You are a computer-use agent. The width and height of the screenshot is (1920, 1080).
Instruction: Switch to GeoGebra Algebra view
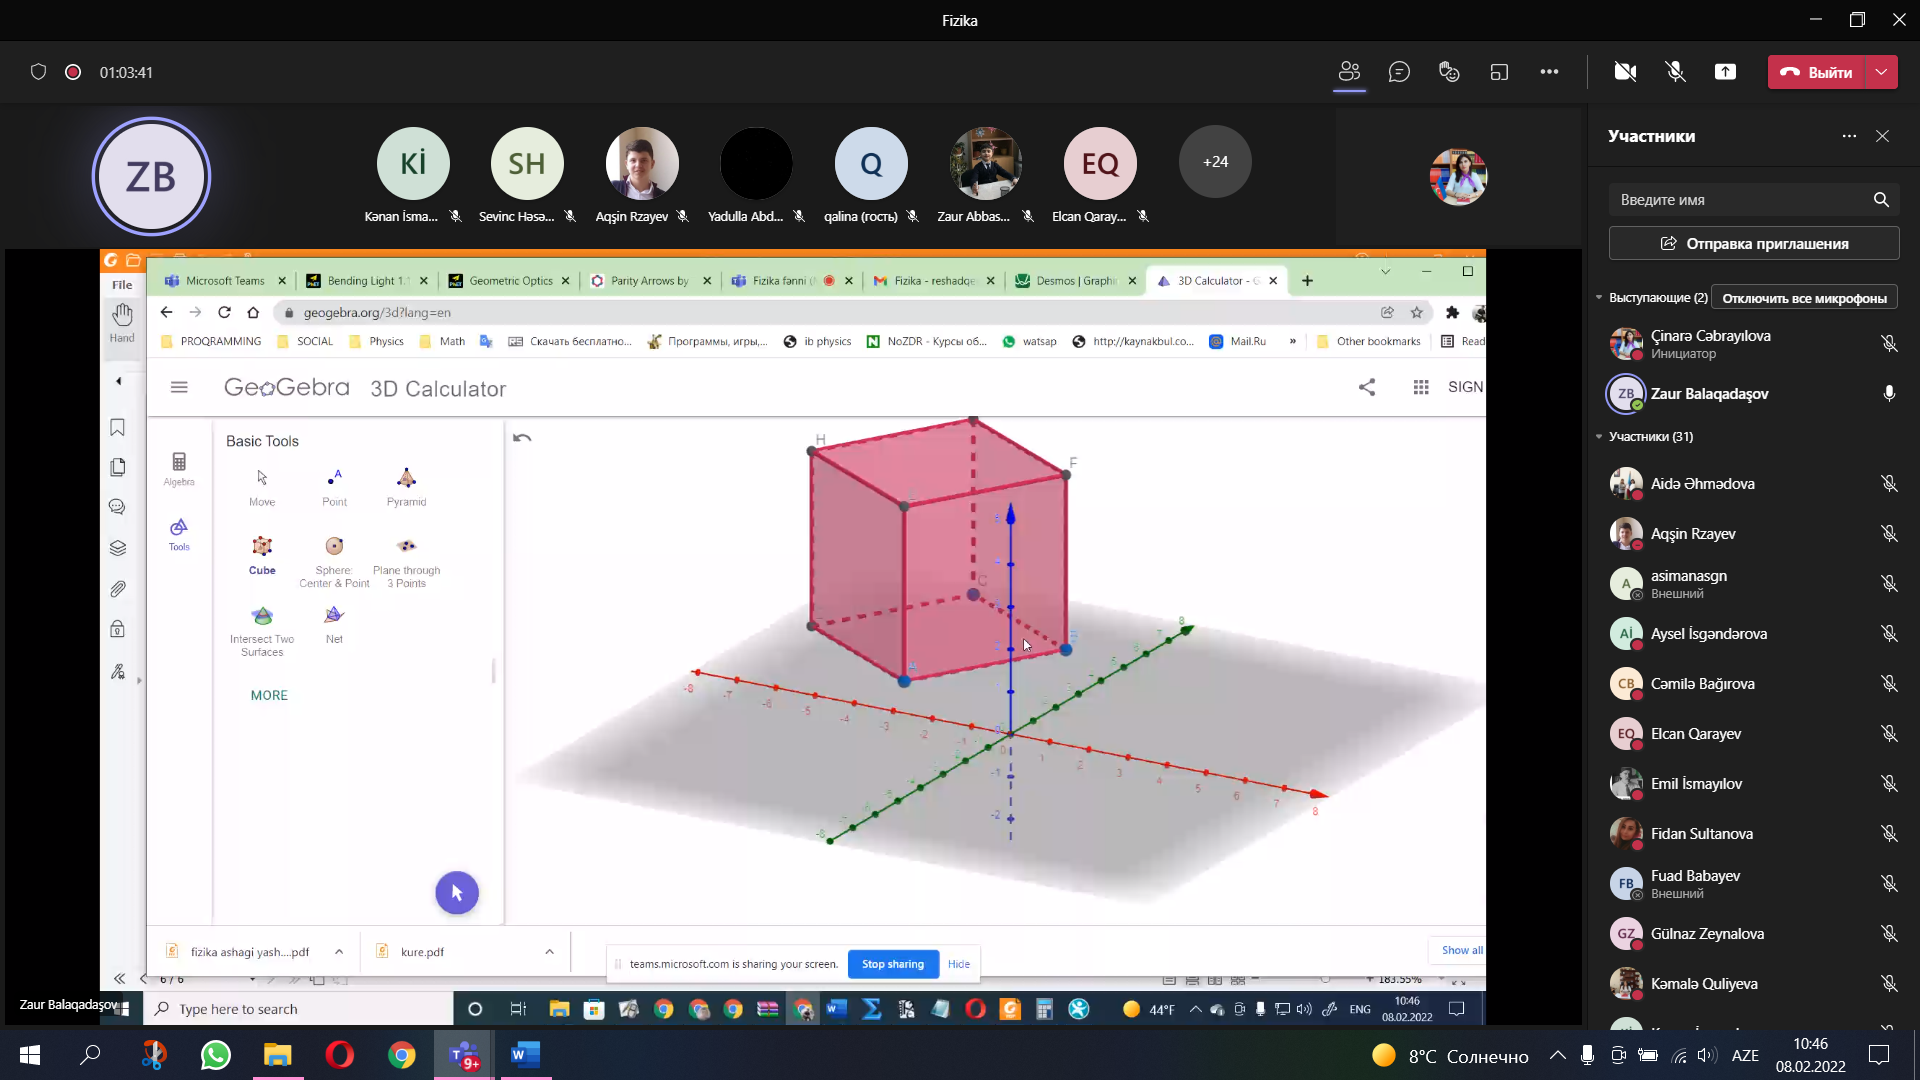tap(179, 469)
